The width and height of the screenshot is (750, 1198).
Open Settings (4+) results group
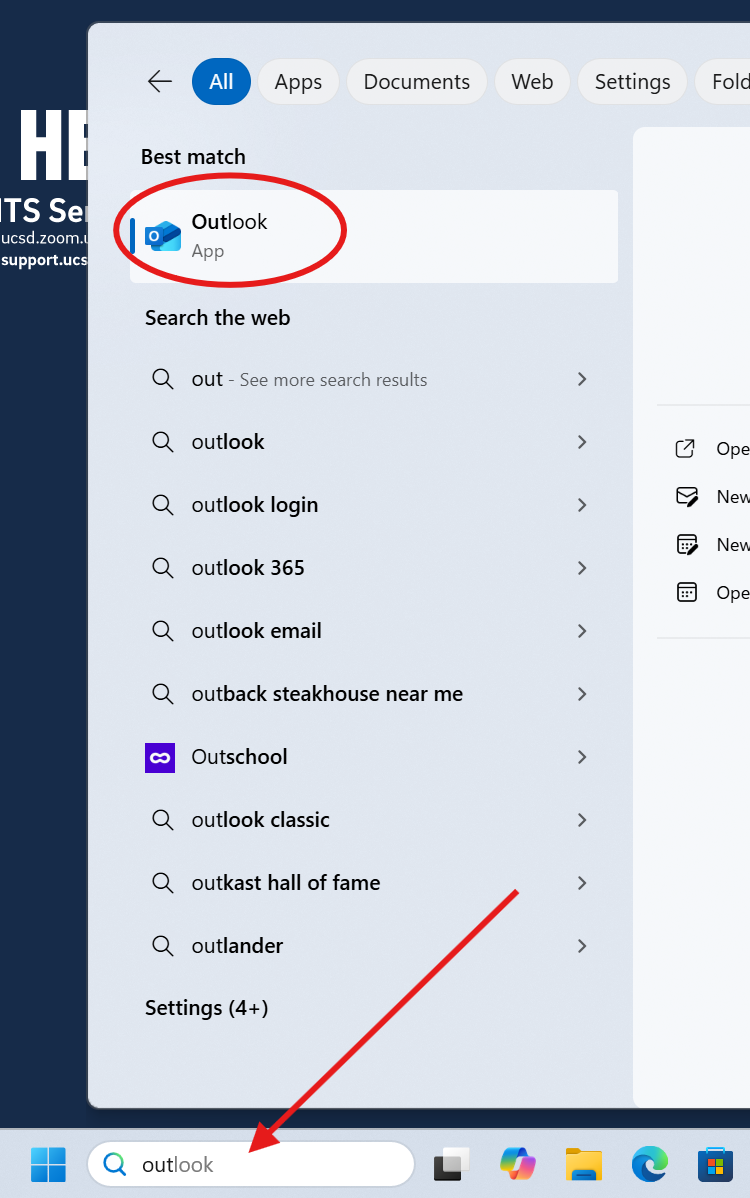207,1008
